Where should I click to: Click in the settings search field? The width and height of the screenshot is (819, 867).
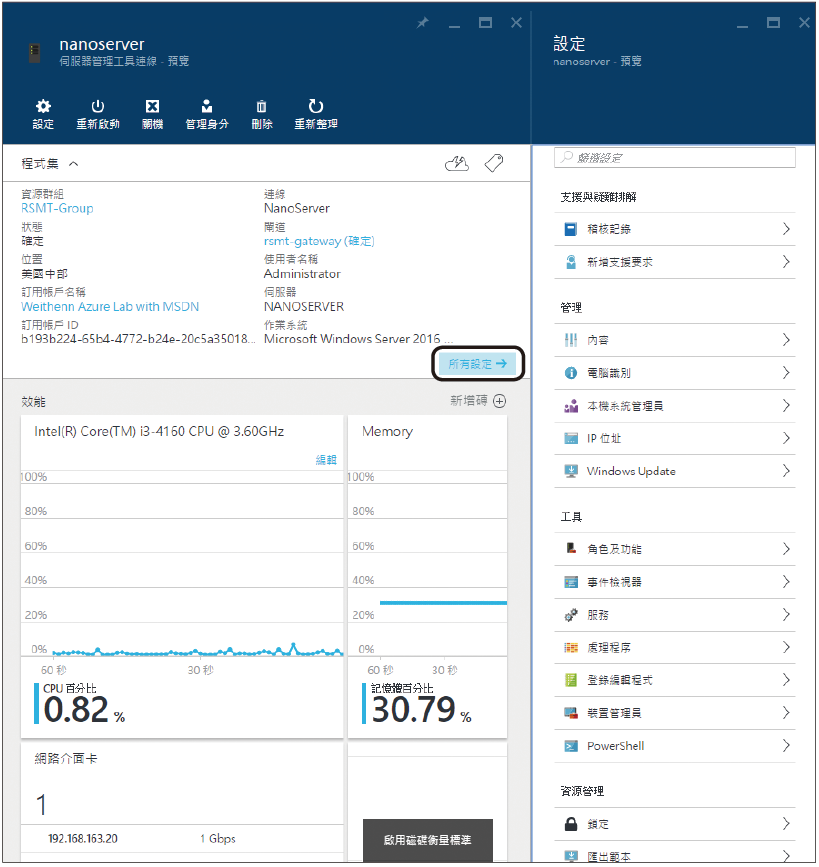pos(675,158)
